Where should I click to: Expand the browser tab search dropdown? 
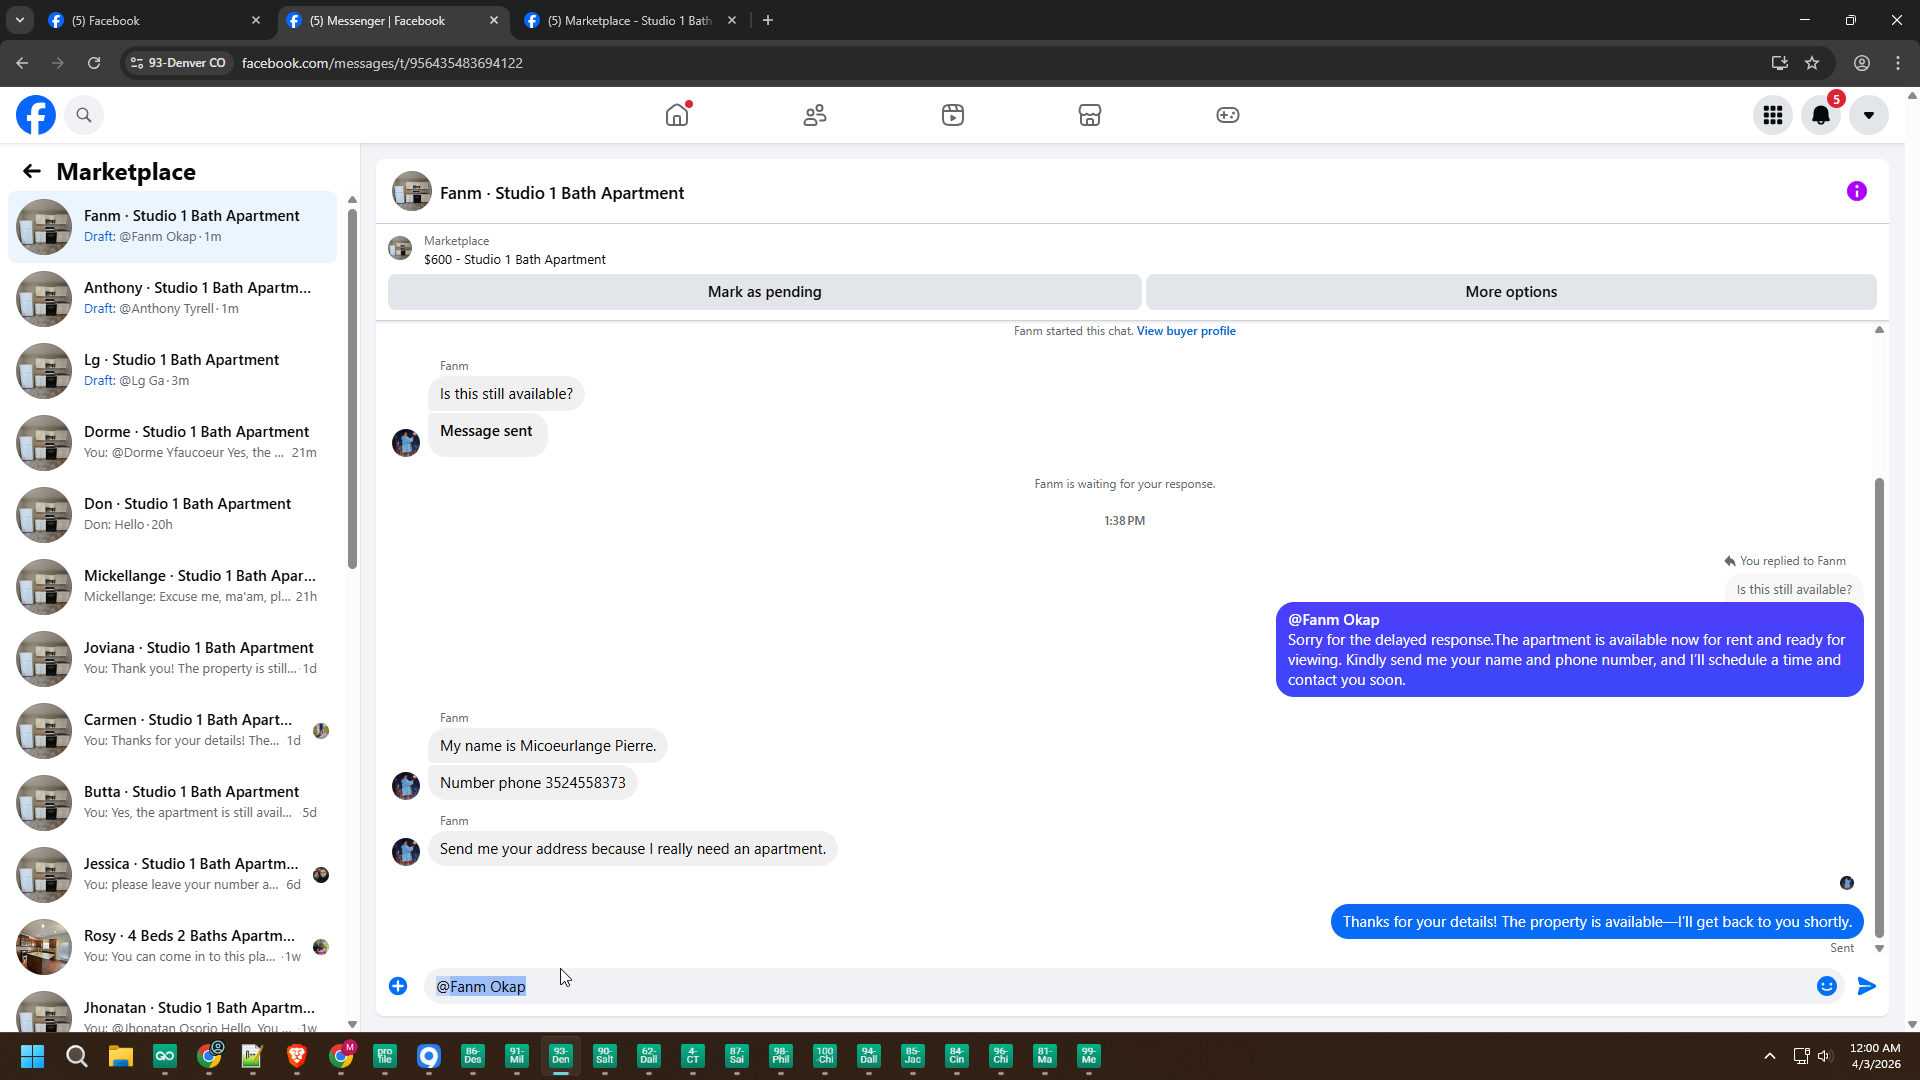pos(20,20)
